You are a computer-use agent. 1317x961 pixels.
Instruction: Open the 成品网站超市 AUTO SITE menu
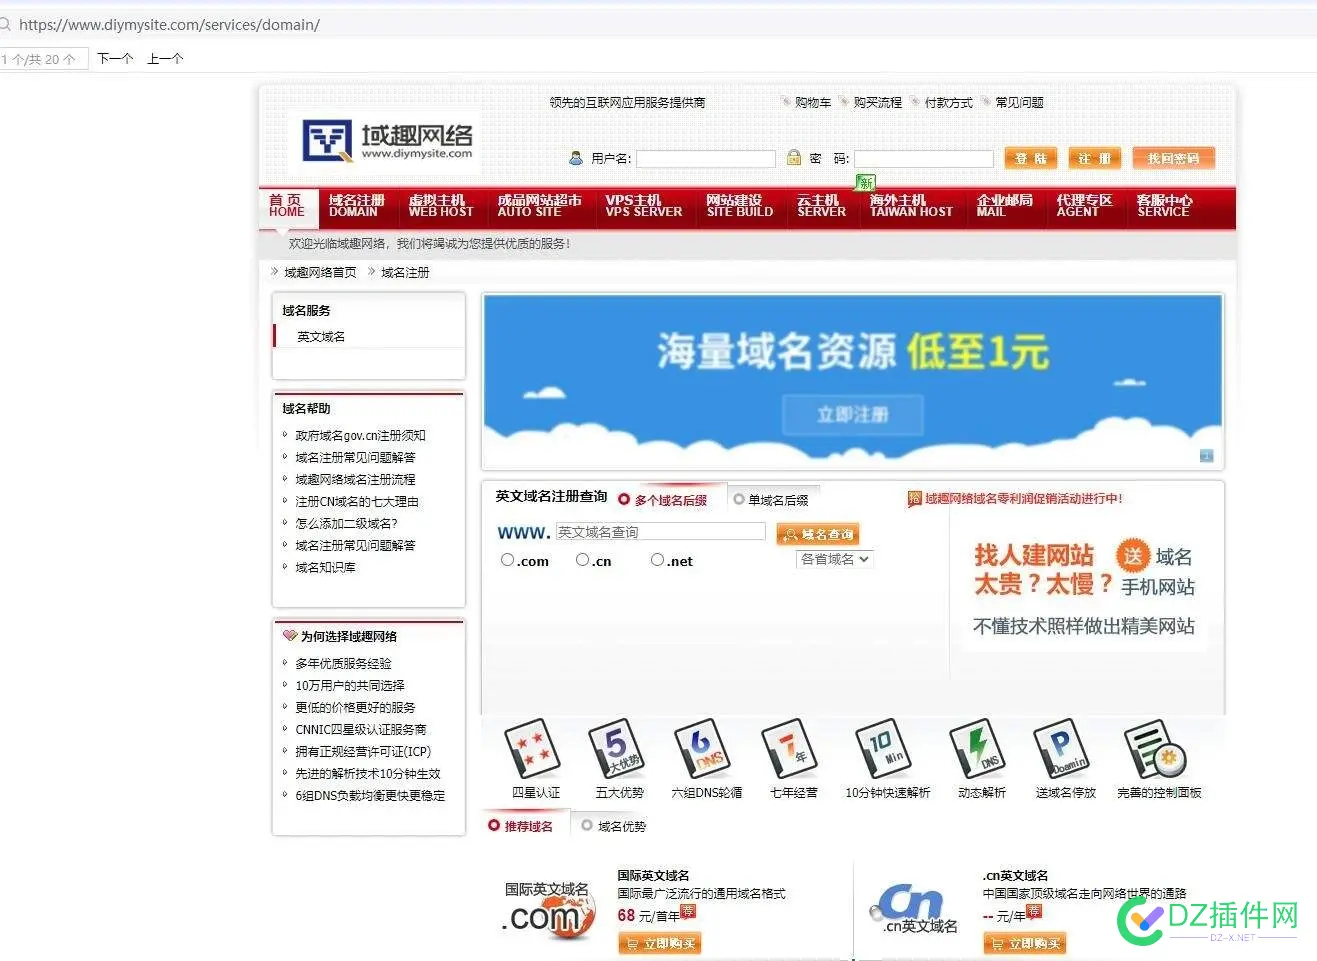pyautogui.click(x=539, y=206)
